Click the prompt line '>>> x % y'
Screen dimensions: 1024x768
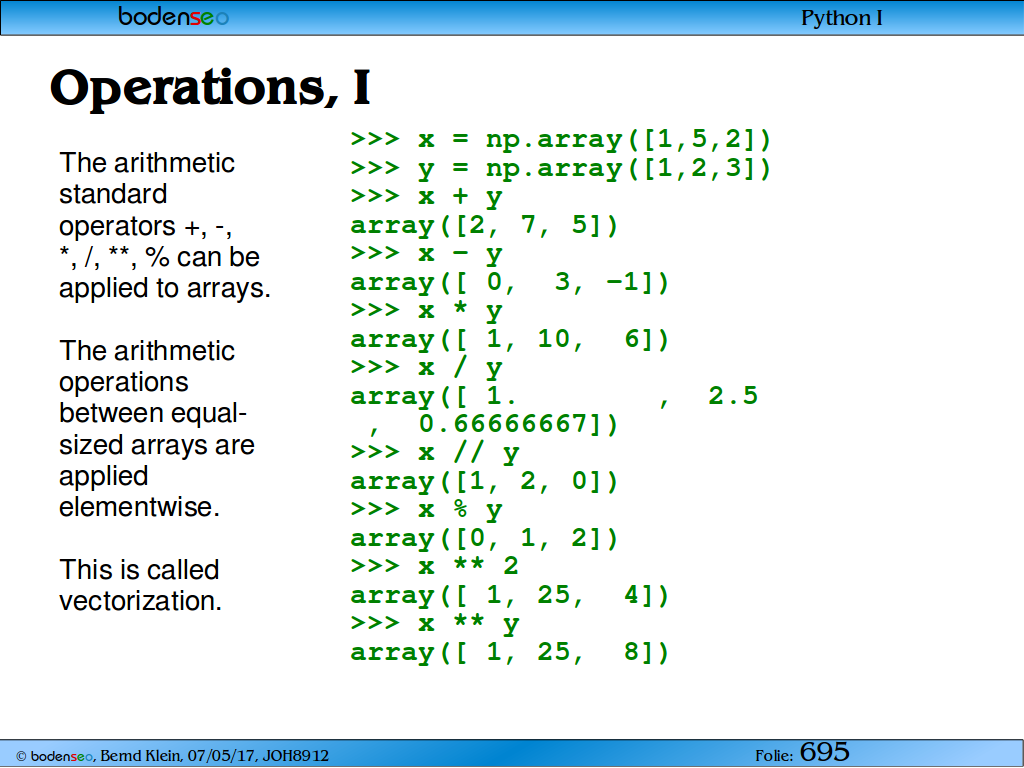click(x=426, y=510)
